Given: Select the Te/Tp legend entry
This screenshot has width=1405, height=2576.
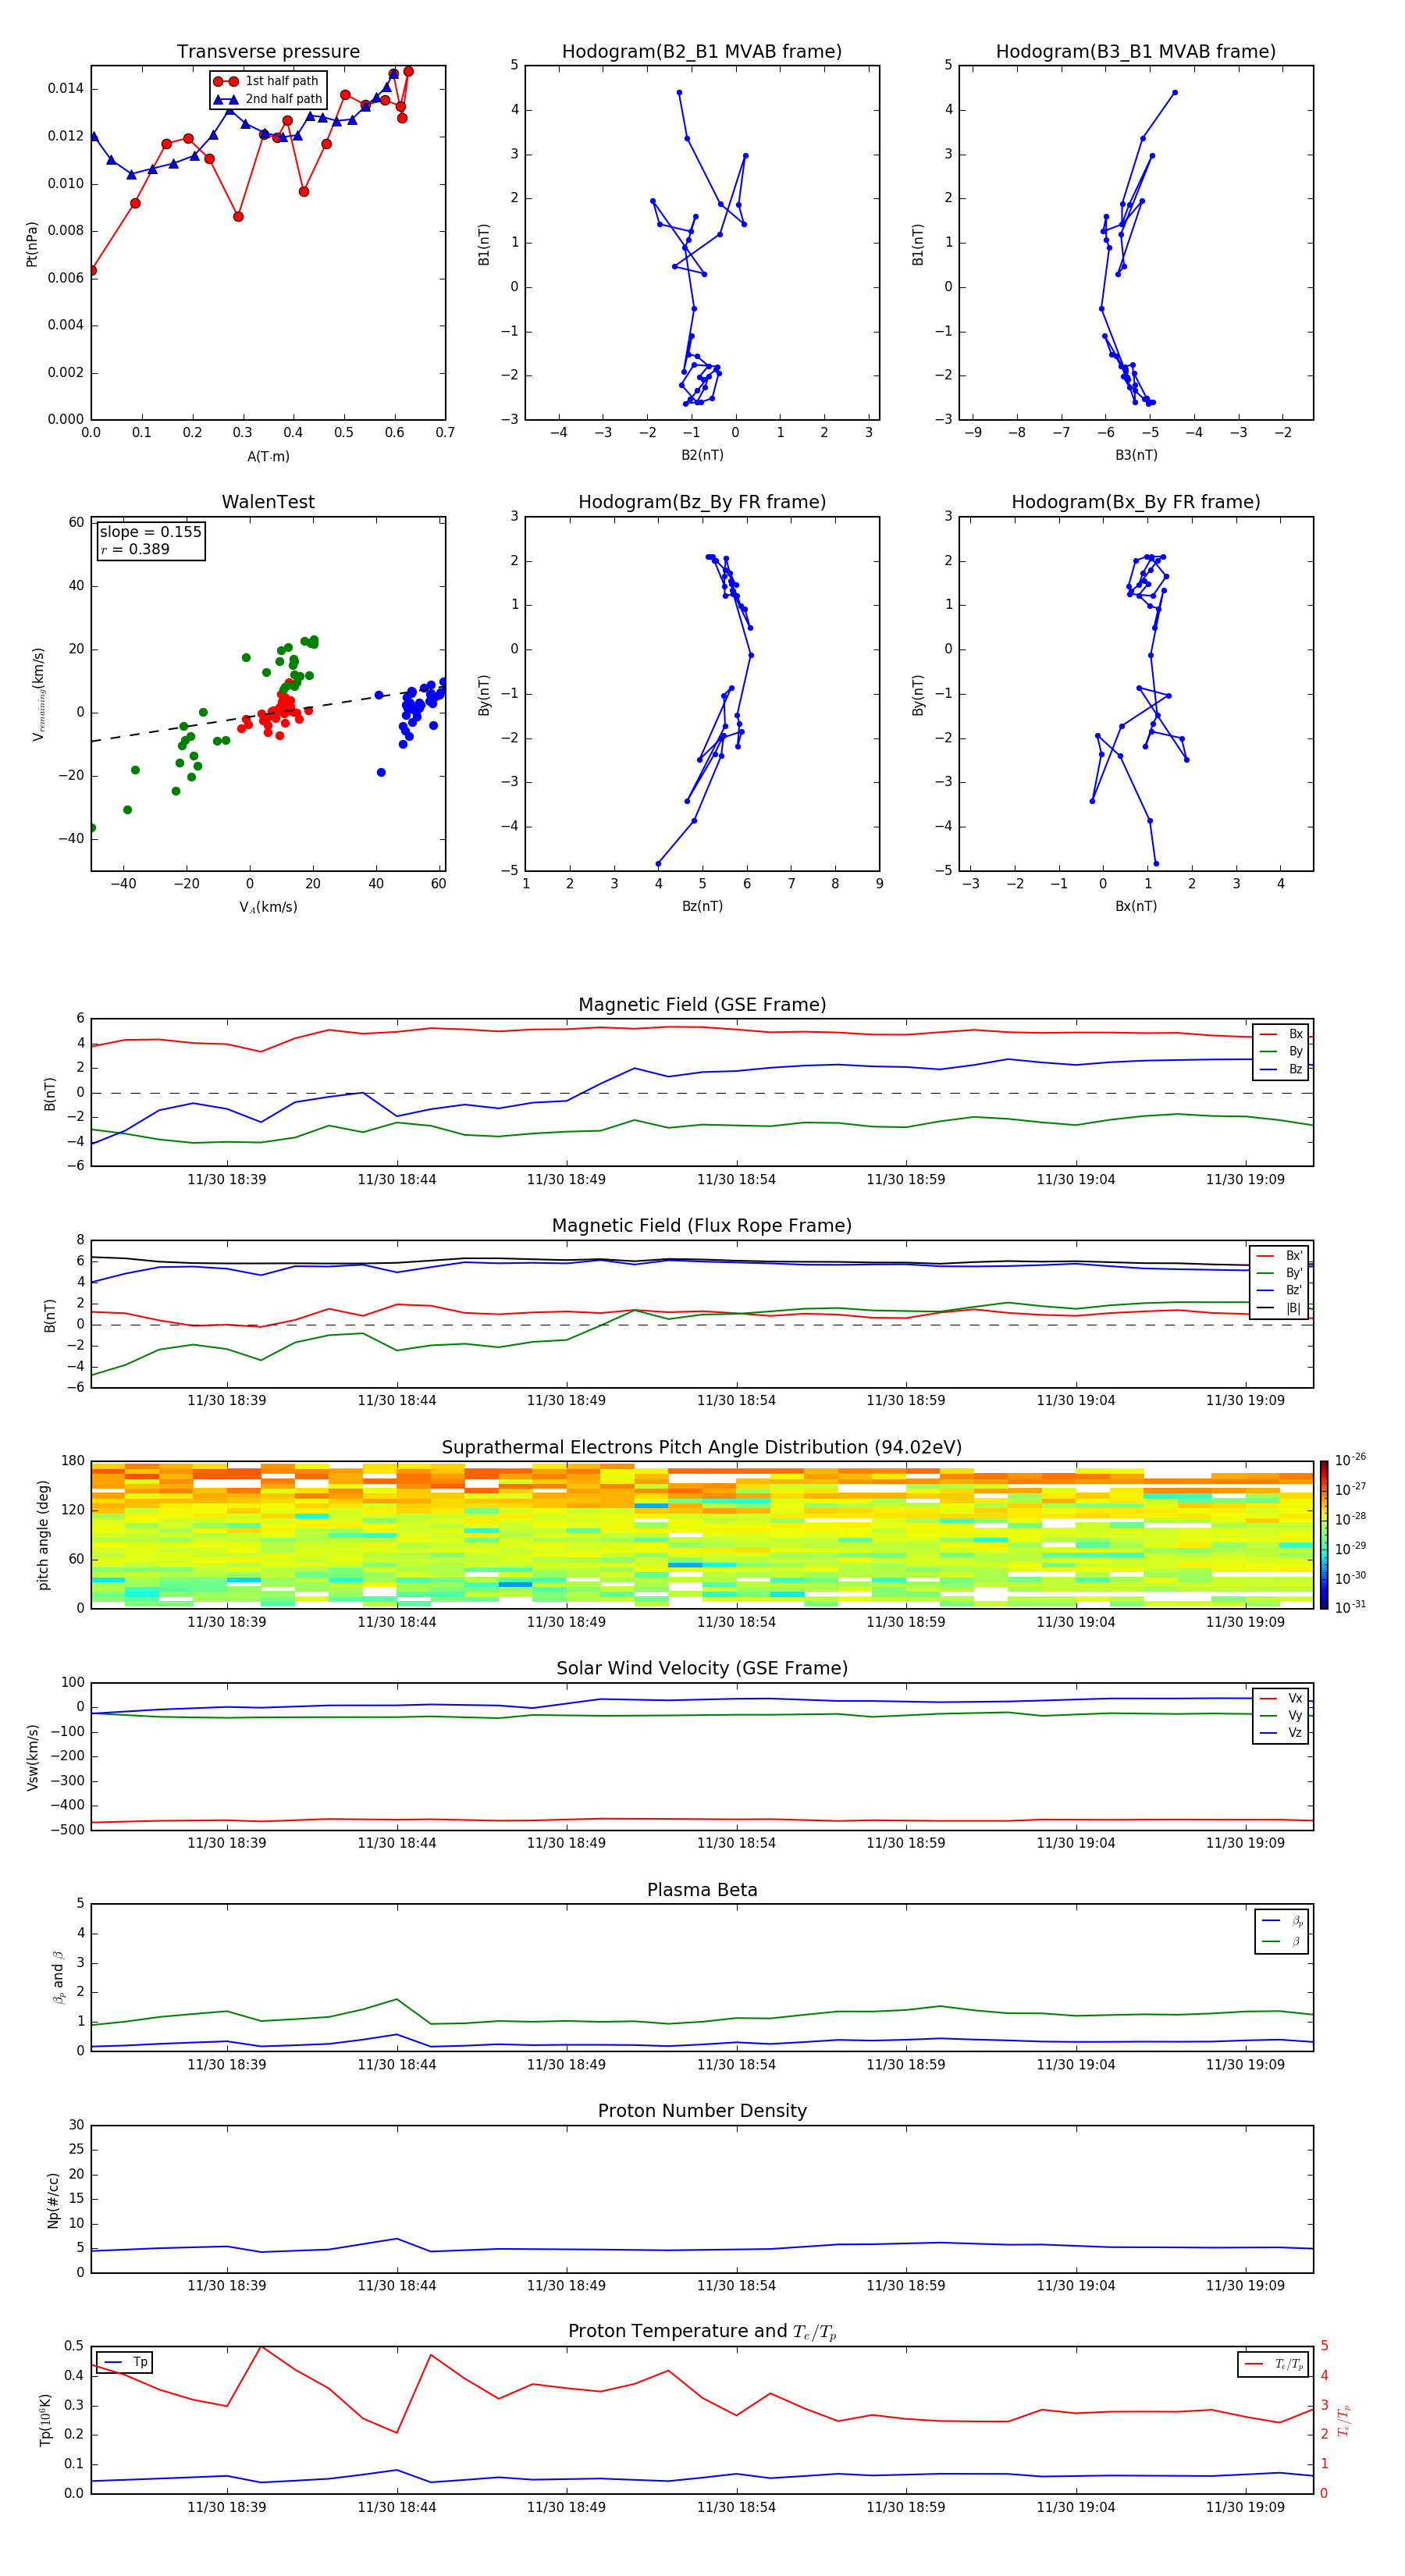Looking at the screenshot, I should click(1274, 2364).
